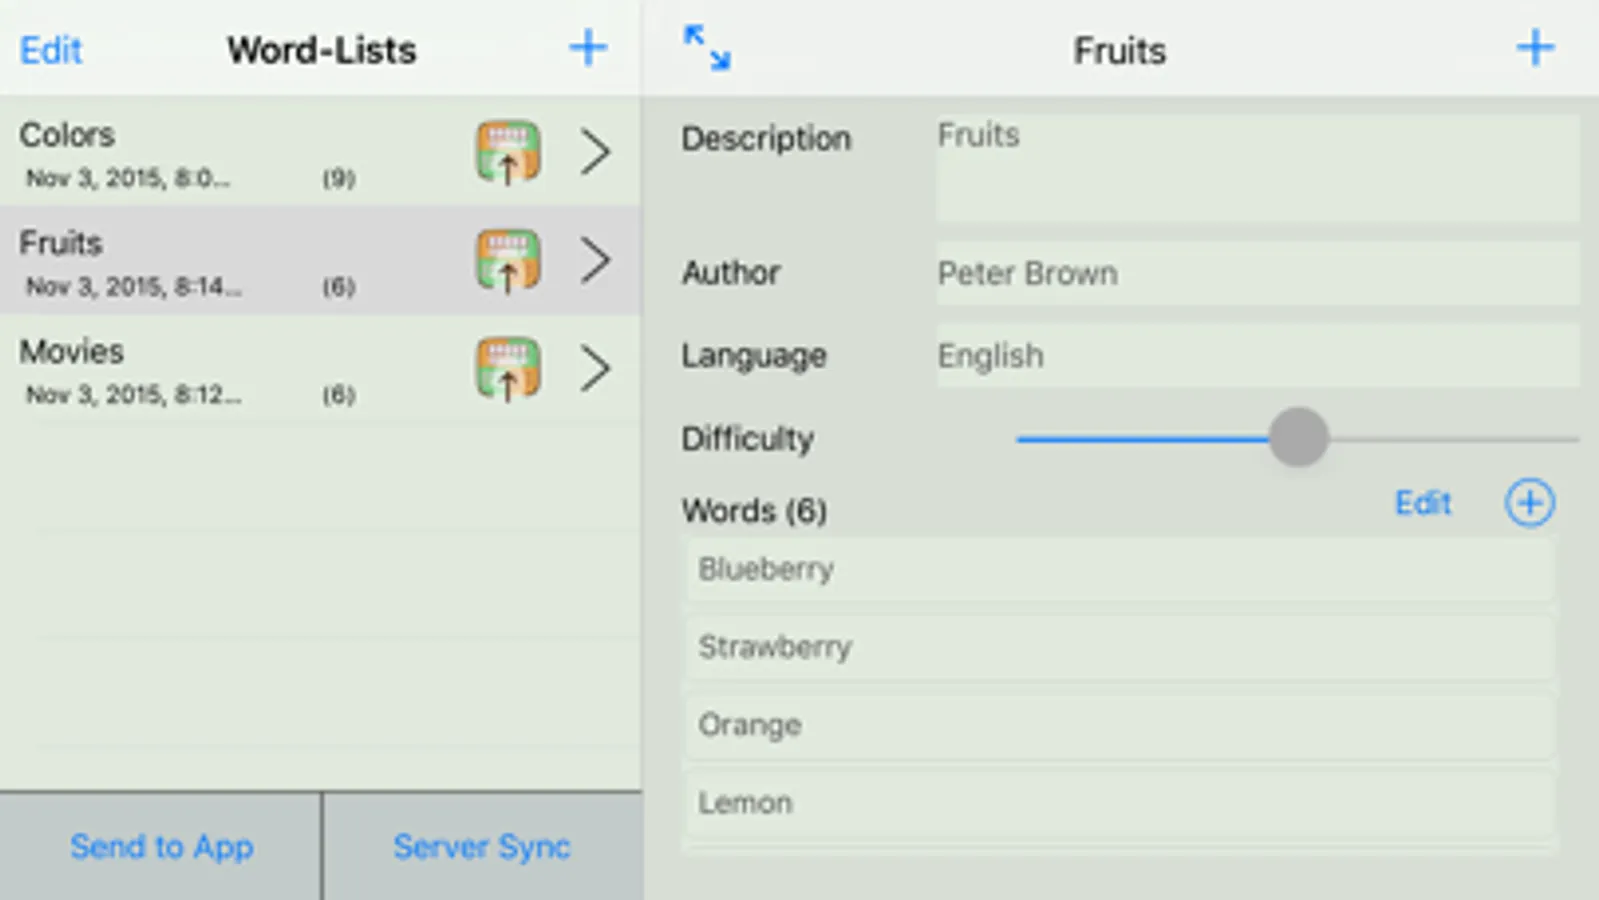Open the Colors list using its chevron
Viewport: 1599px width, 900px height.
pyautogui.click(x=596, y=153)
